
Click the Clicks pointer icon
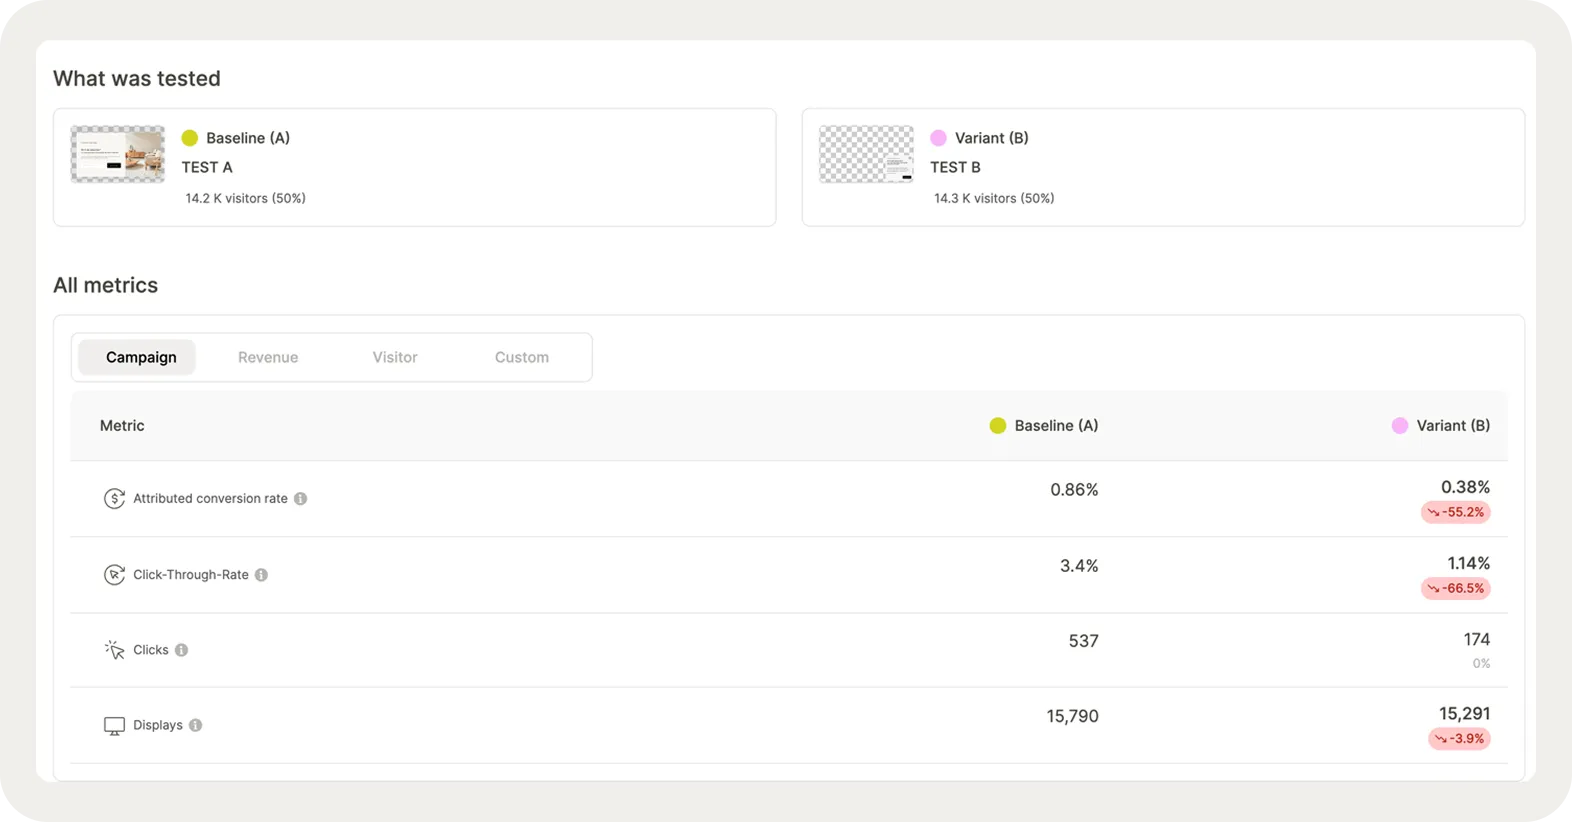[114, 650]
